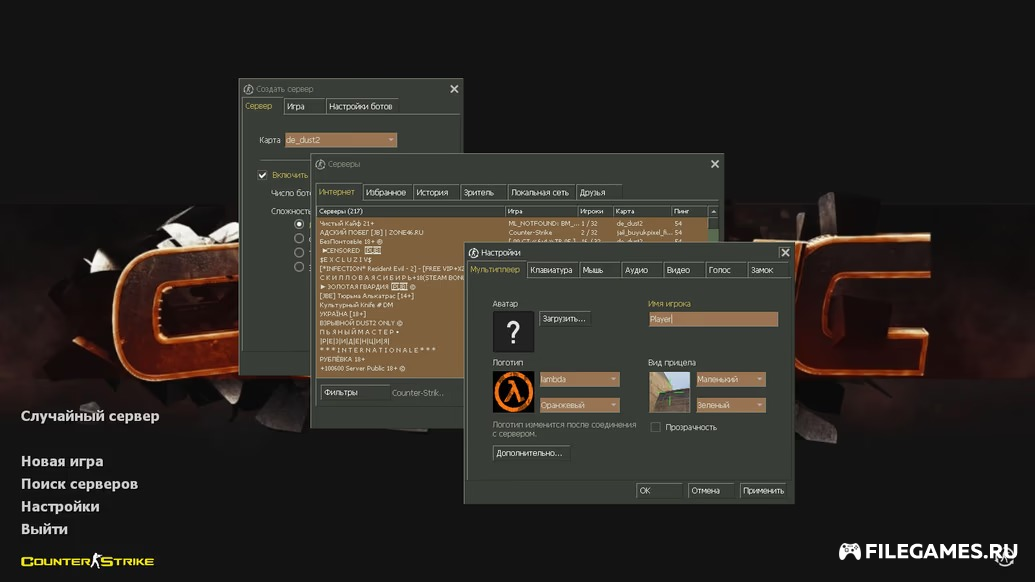Start Новая игра from main menu
The height and width of the screenshot is (582, 1035).
pyautogui.click(x=62, y=461)
